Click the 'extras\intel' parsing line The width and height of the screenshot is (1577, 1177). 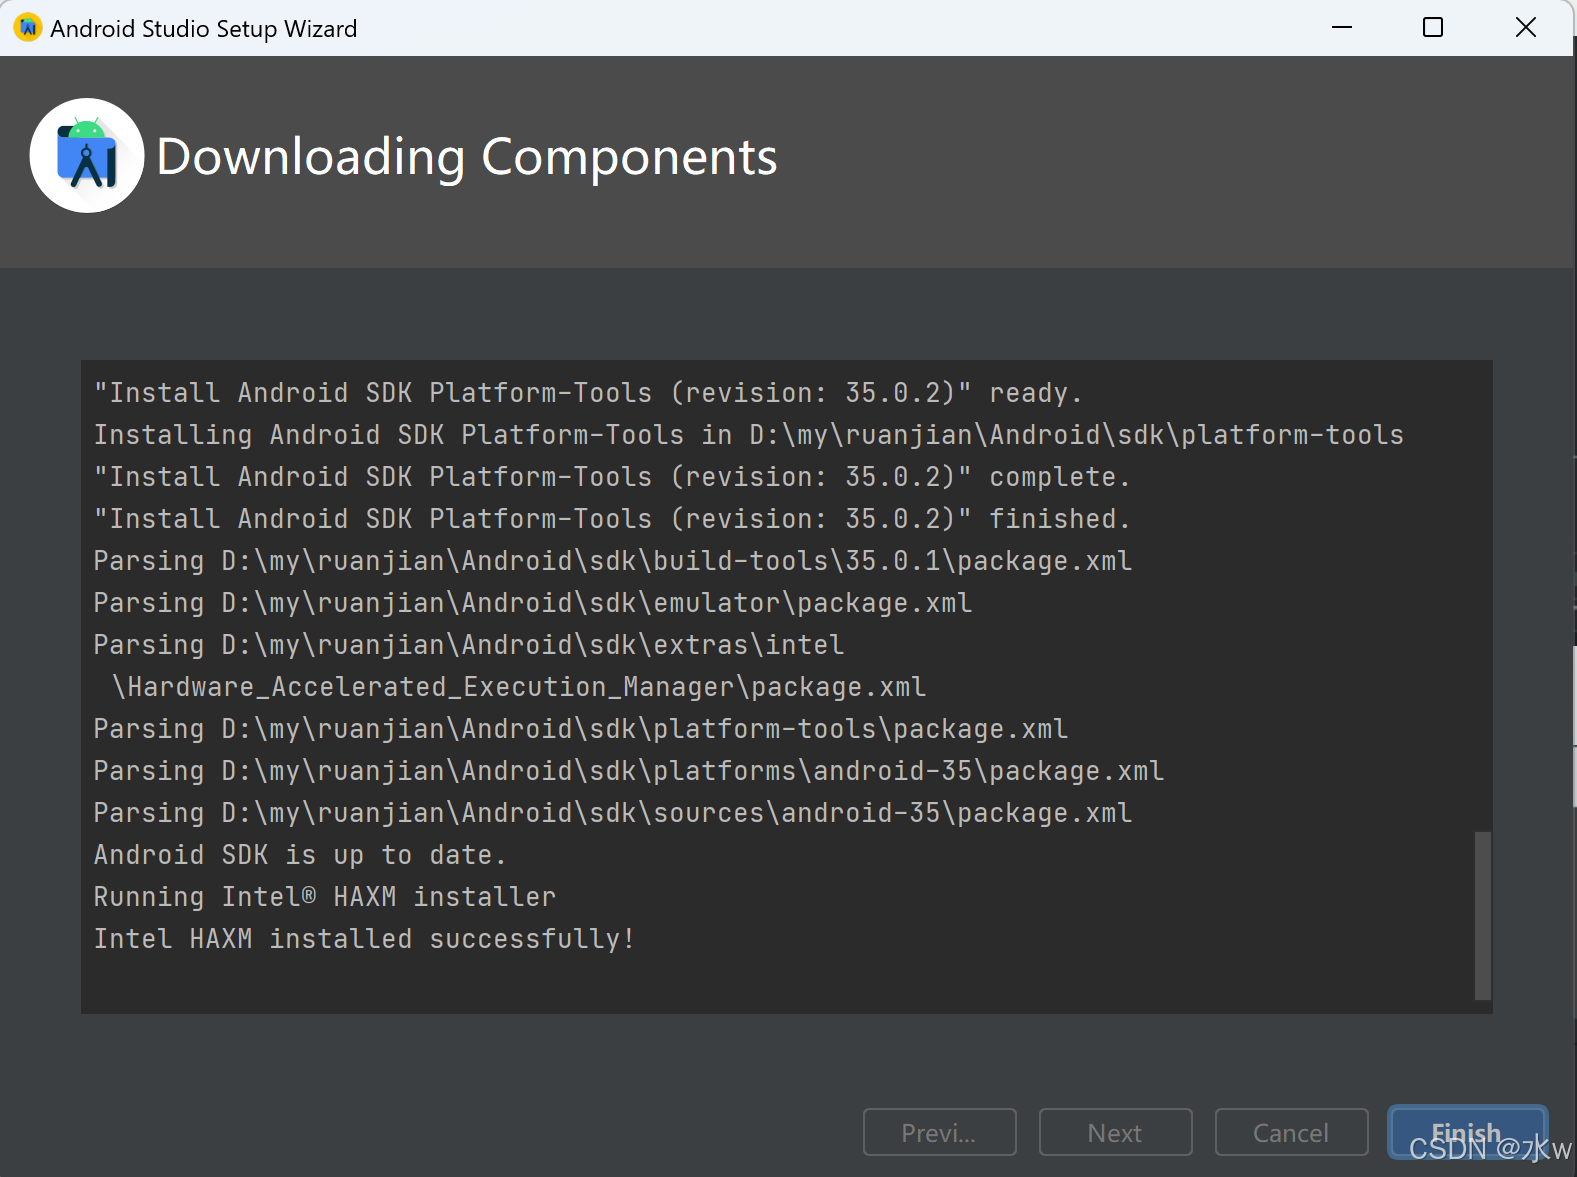click(468, 644)
